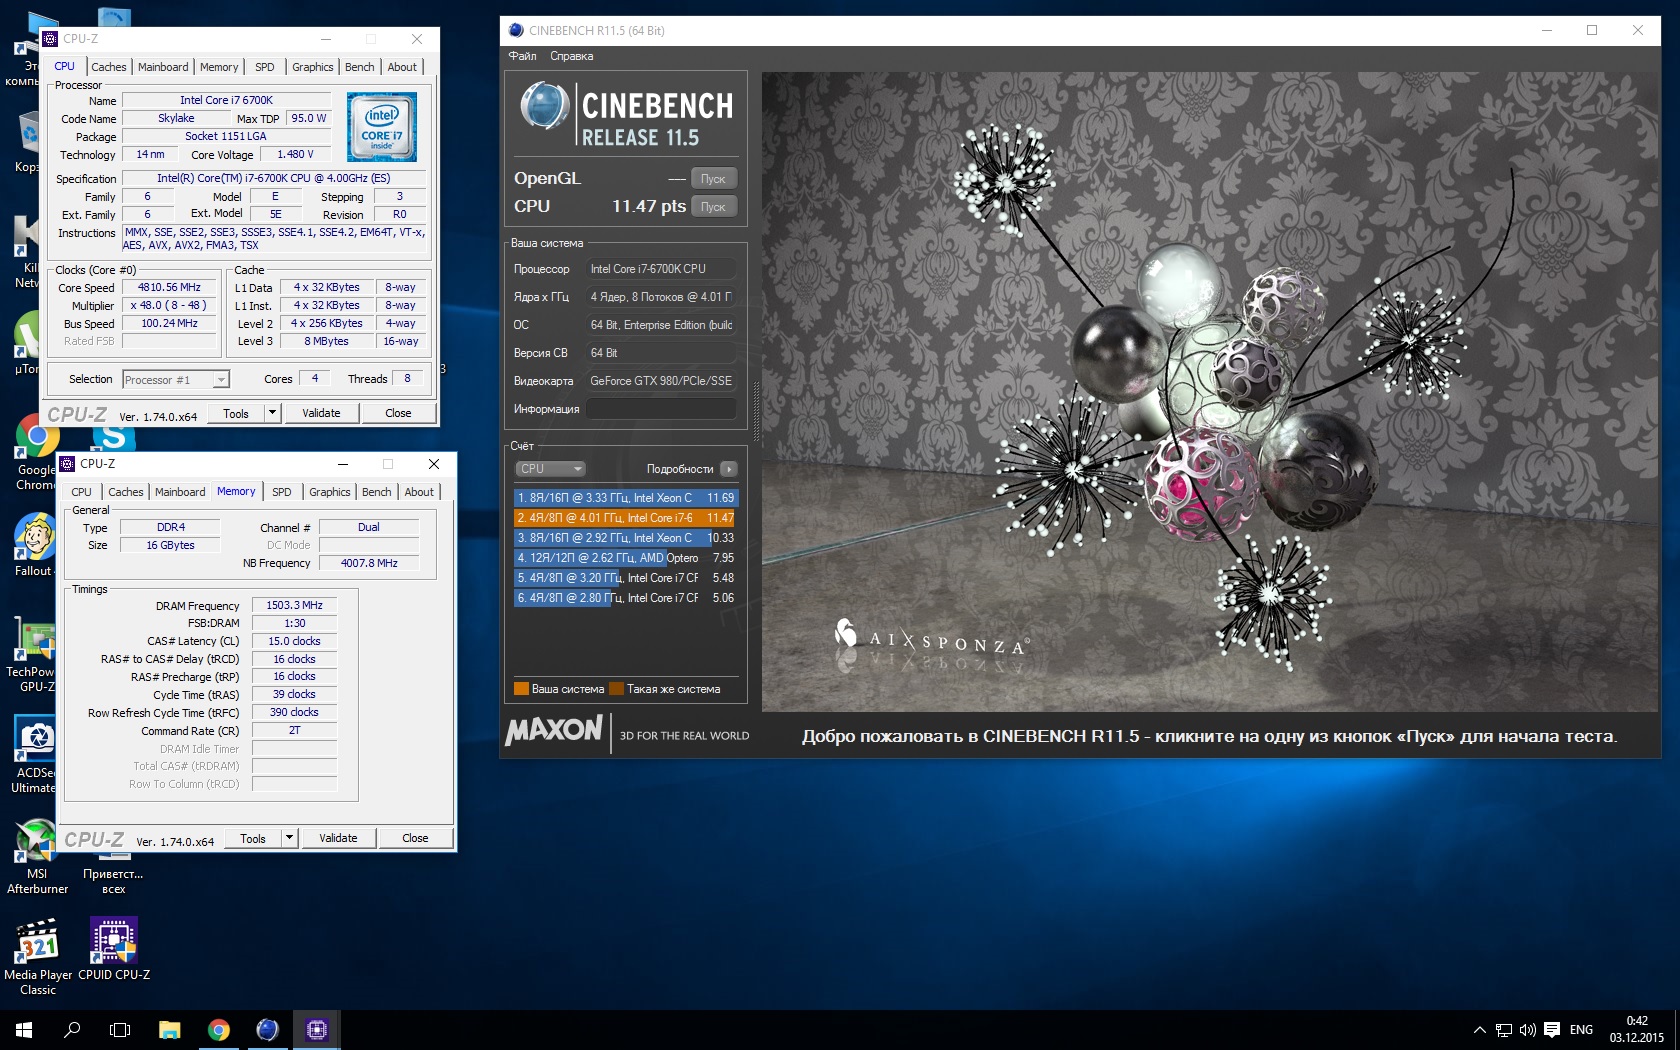Expand the Tools dropdown arrow in the lower CPU-Z window

pyautogui.click(x=289, y=838)
